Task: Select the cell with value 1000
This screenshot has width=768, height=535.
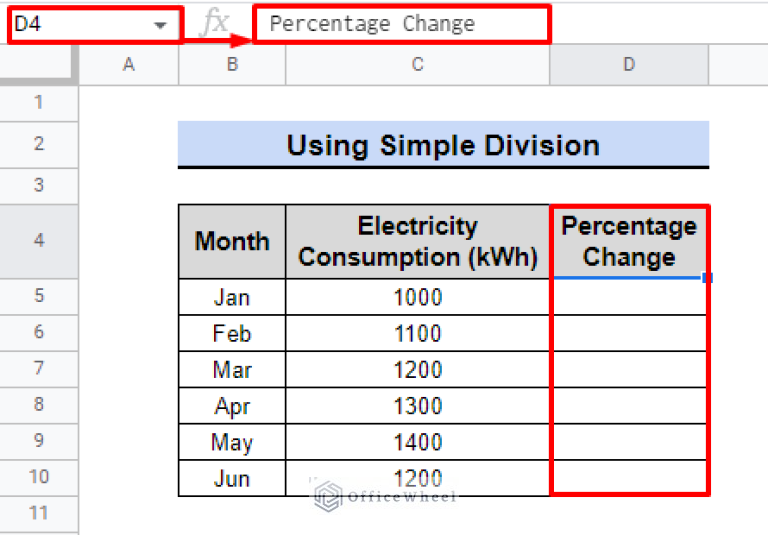Action: [x=418, y=297]
